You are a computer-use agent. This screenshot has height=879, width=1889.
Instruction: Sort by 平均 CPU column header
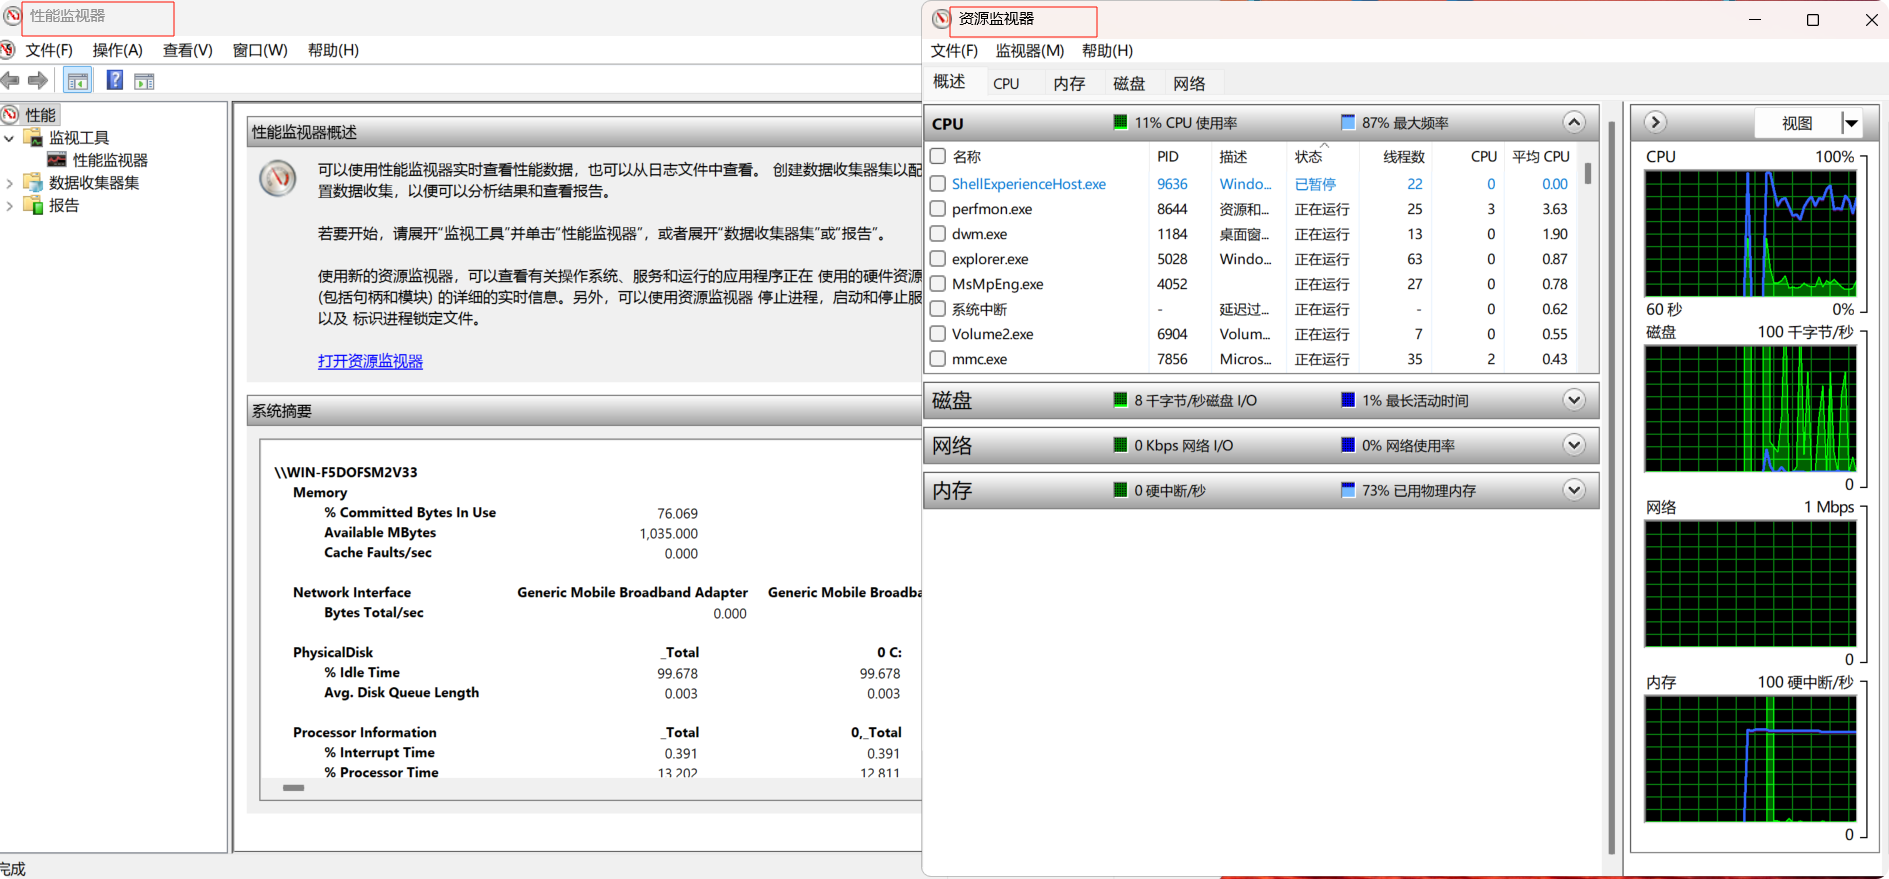point(1540,156)
